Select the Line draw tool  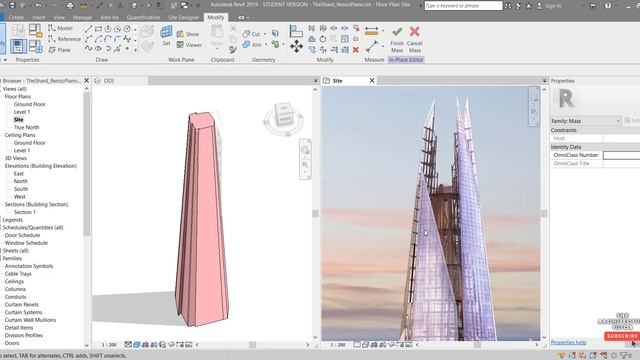89,29
